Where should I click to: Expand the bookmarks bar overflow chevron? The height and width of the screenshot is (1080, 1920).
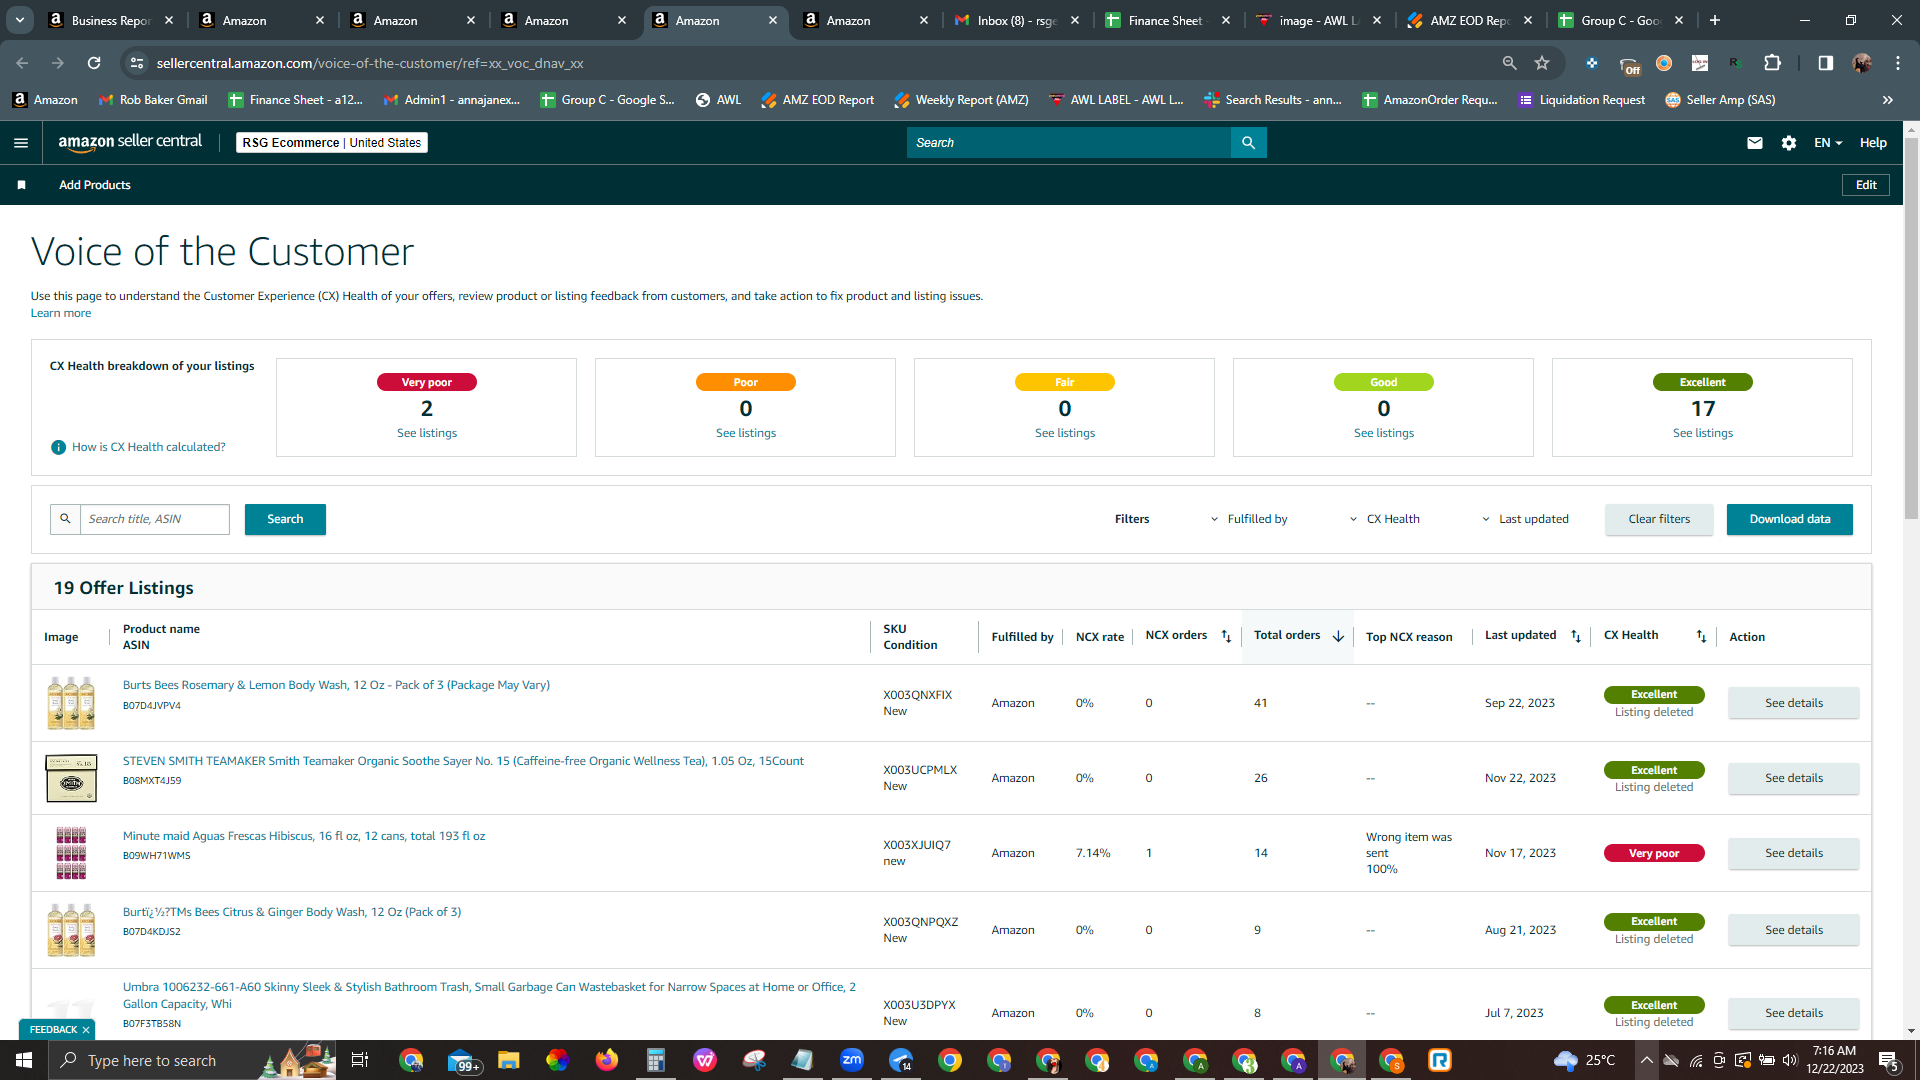pos(1888,100)
